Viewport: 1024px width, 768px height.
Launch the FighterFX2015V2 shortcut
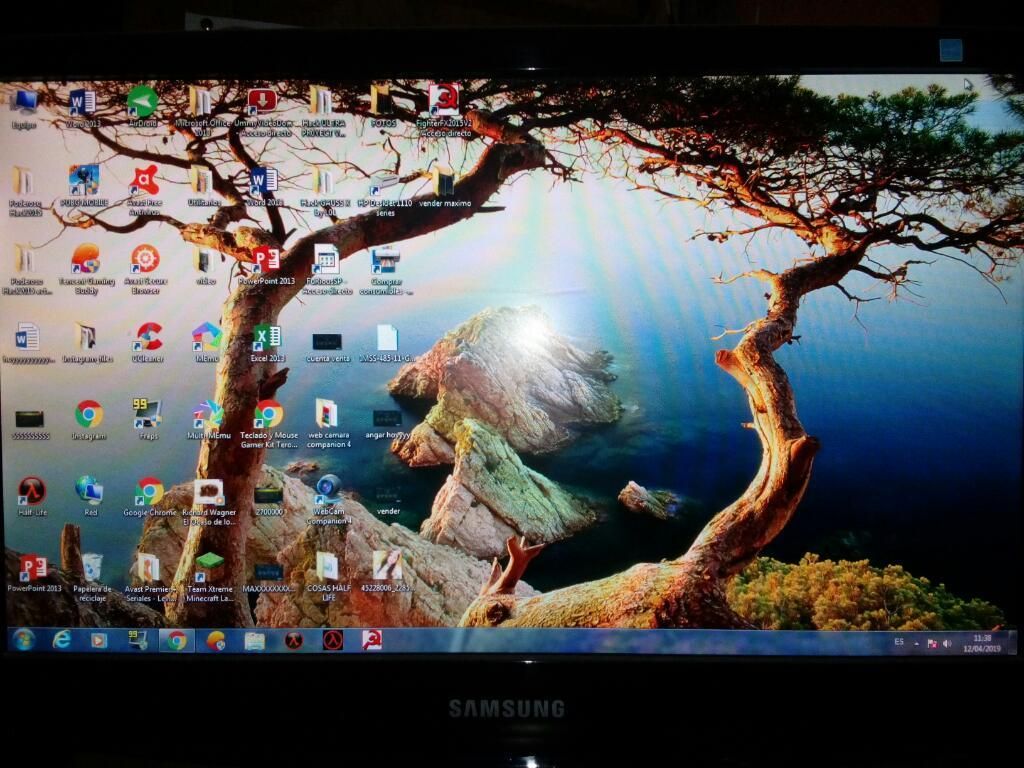443,108
